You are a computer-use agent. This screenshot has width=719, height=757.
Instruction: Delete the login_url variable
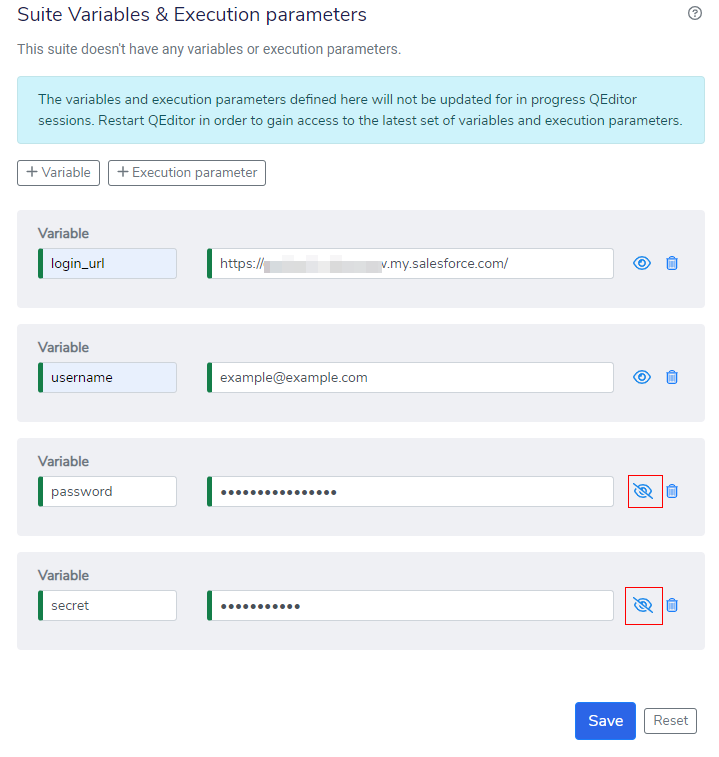pyautogui.click(x=672, y=263)
